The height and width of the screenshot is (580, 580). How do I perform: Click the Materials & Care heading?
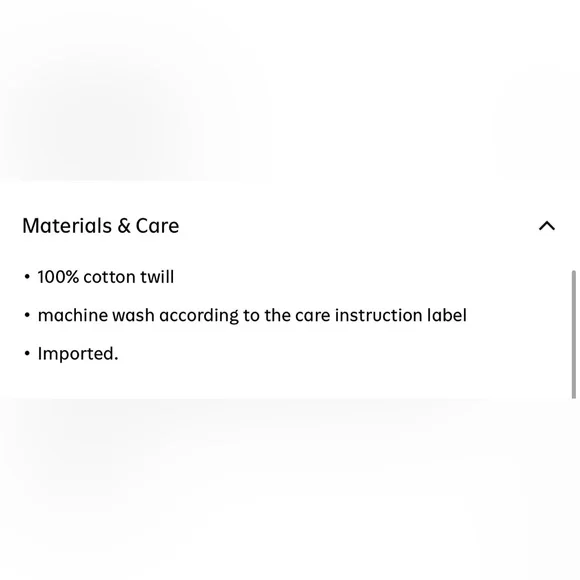tap(101, 226)
